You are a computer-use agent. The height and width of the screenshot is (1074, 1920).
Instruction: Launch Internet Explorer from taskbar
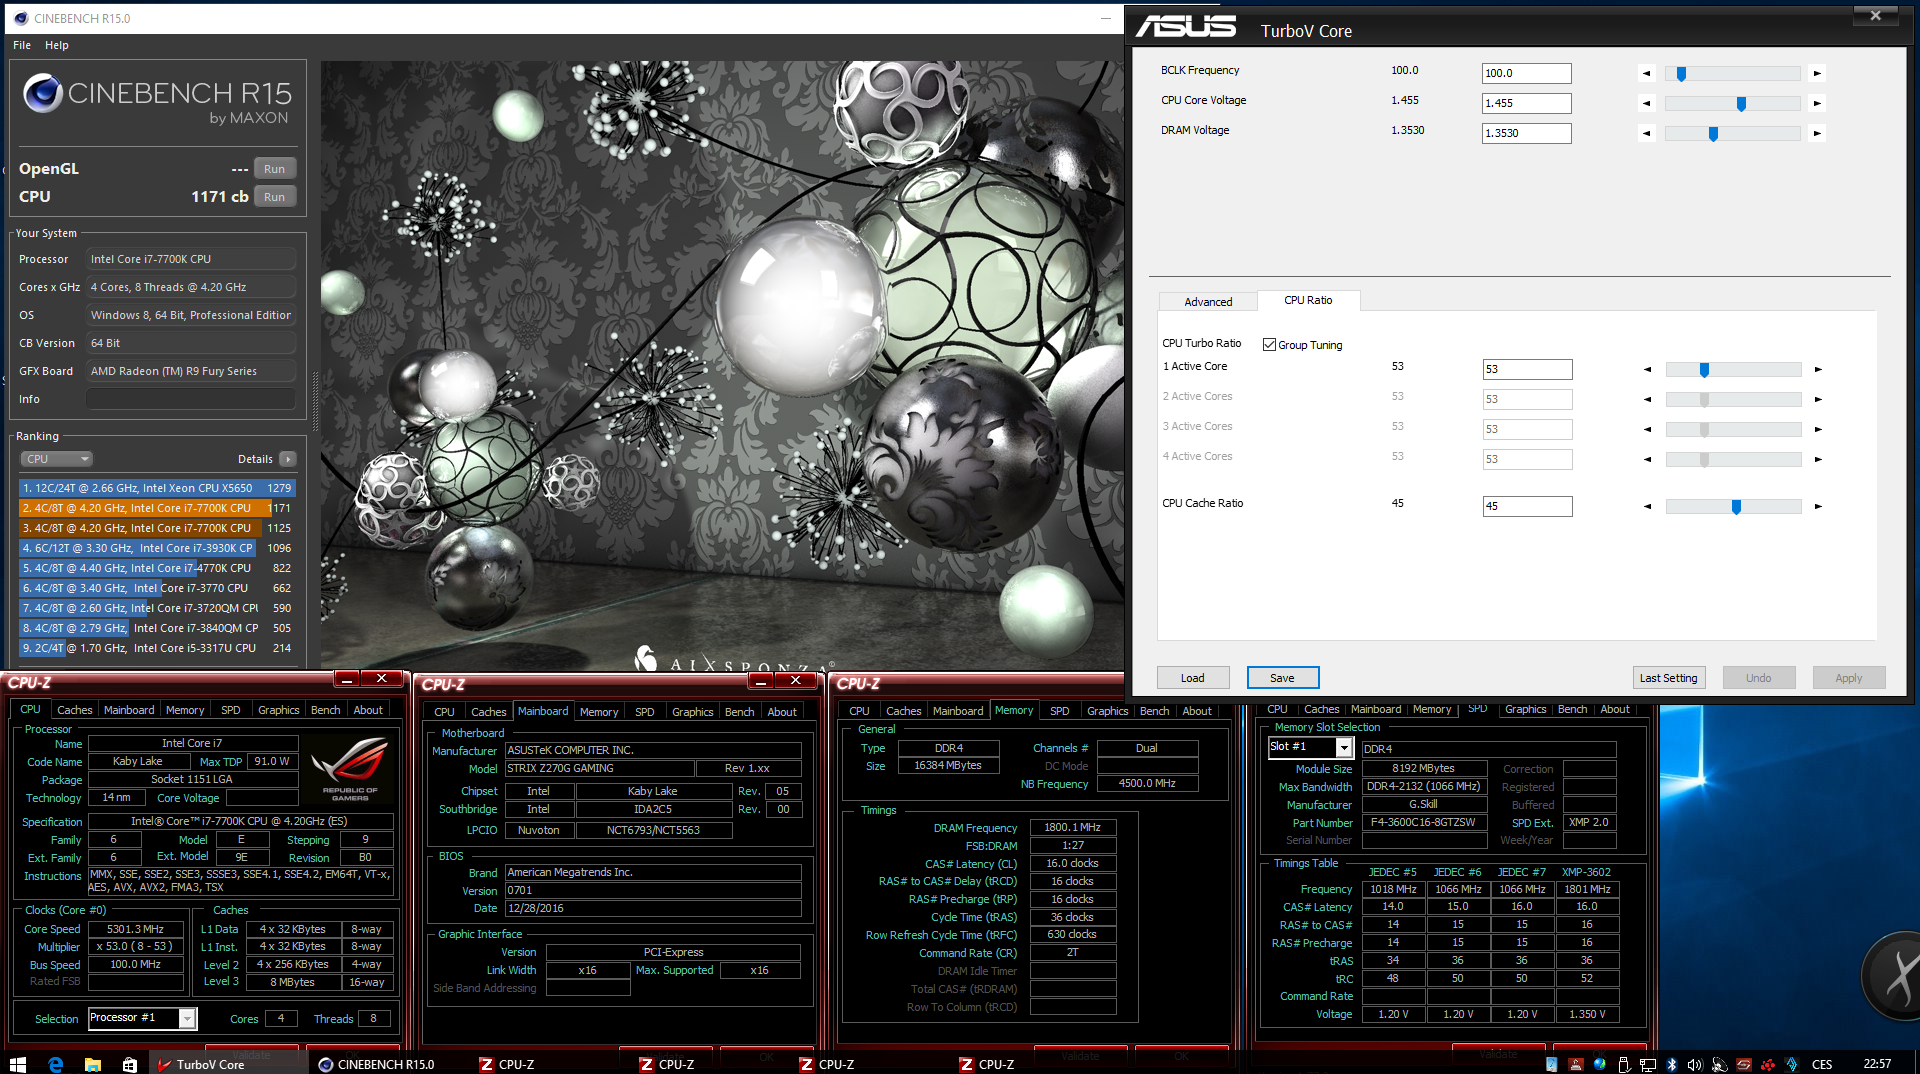click(x=55, y=1064)
